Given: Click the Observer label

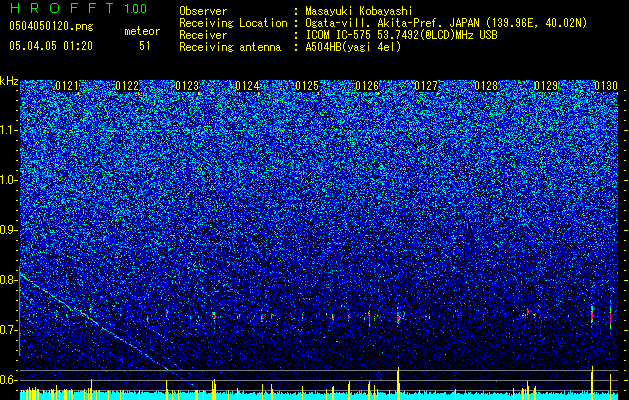Looking at the screenshot, I should [203, 11].
